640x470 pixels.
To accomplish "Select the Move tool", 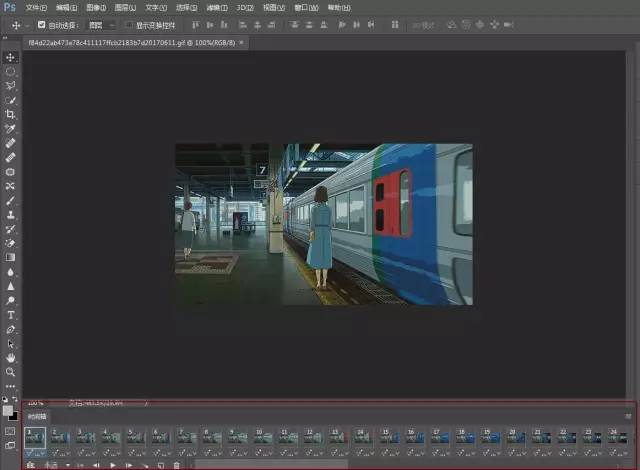I will tap(11, 57).
